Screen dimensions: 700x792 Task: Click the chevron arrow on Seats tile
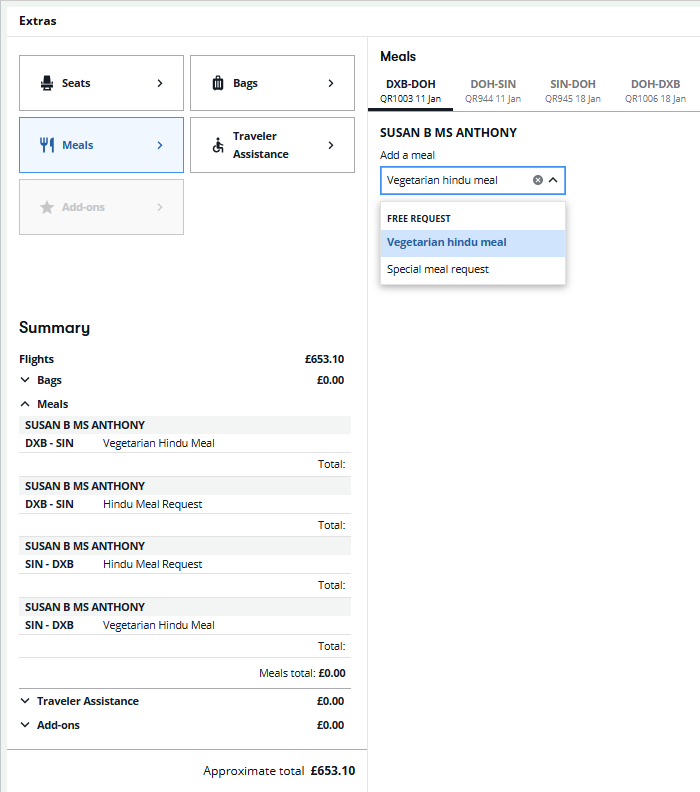160,83
